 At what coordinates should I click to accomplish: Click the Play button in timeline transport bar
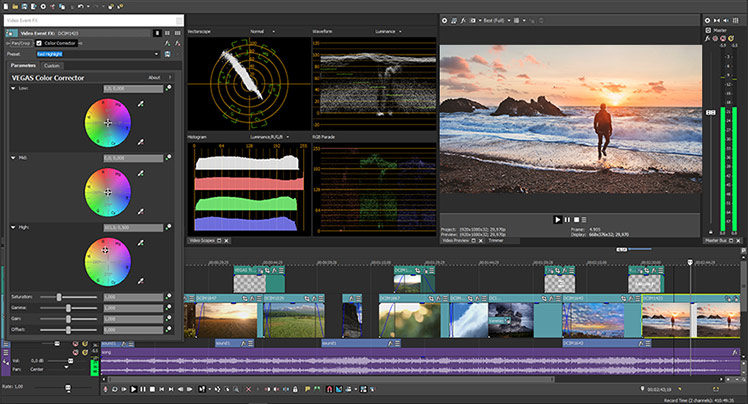[133, 389]
